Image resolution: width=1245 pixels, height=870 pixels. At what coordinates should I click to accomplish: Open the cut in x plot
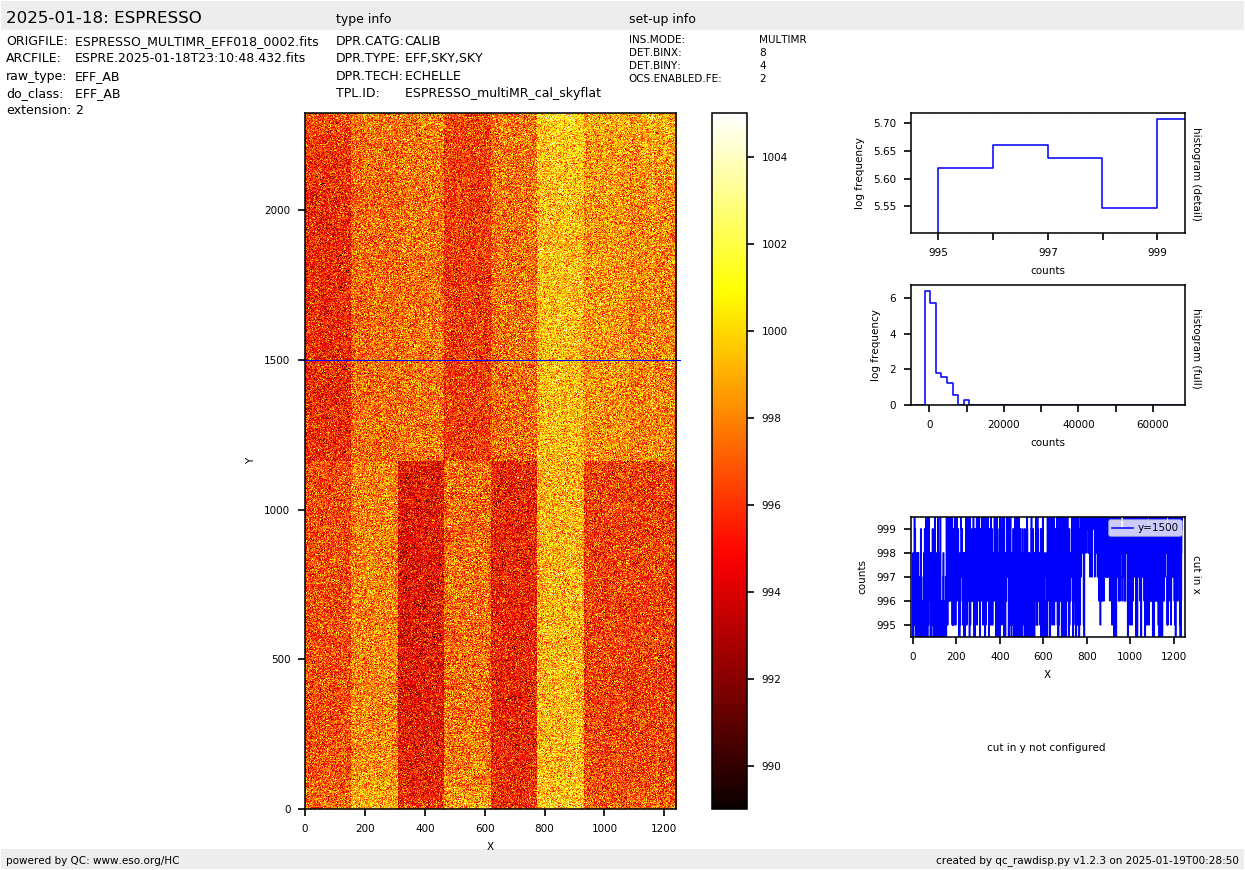[x=1047, y=577]
